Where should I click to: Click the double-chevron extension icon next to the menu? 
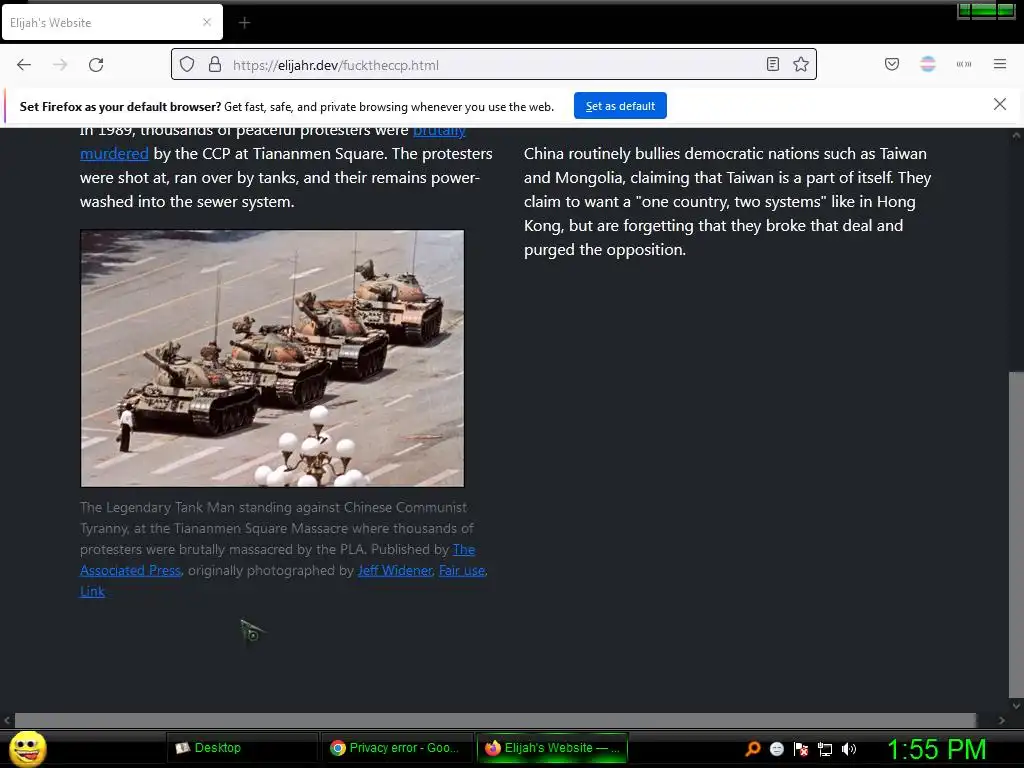point(964,64)
